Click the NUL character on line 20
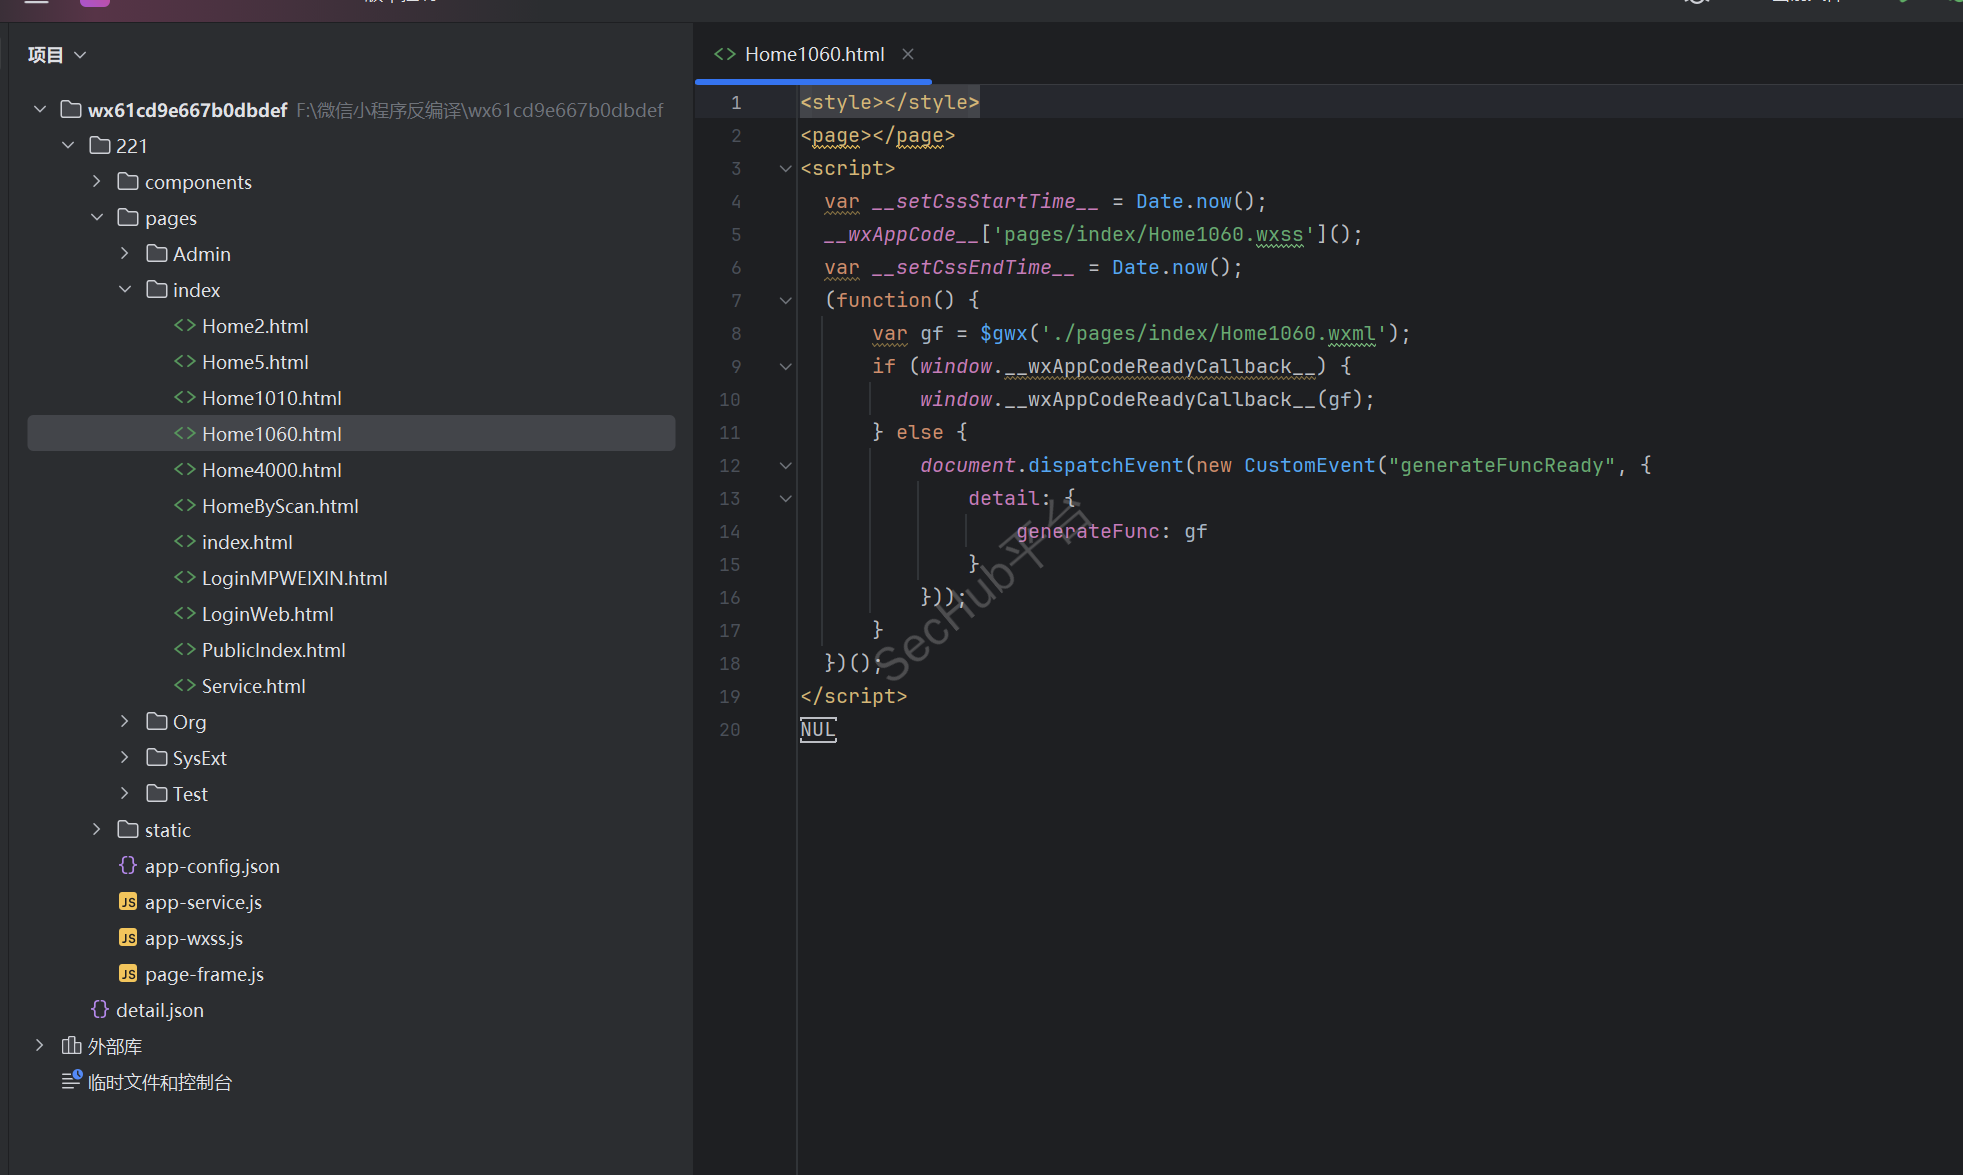 point(818,729)
